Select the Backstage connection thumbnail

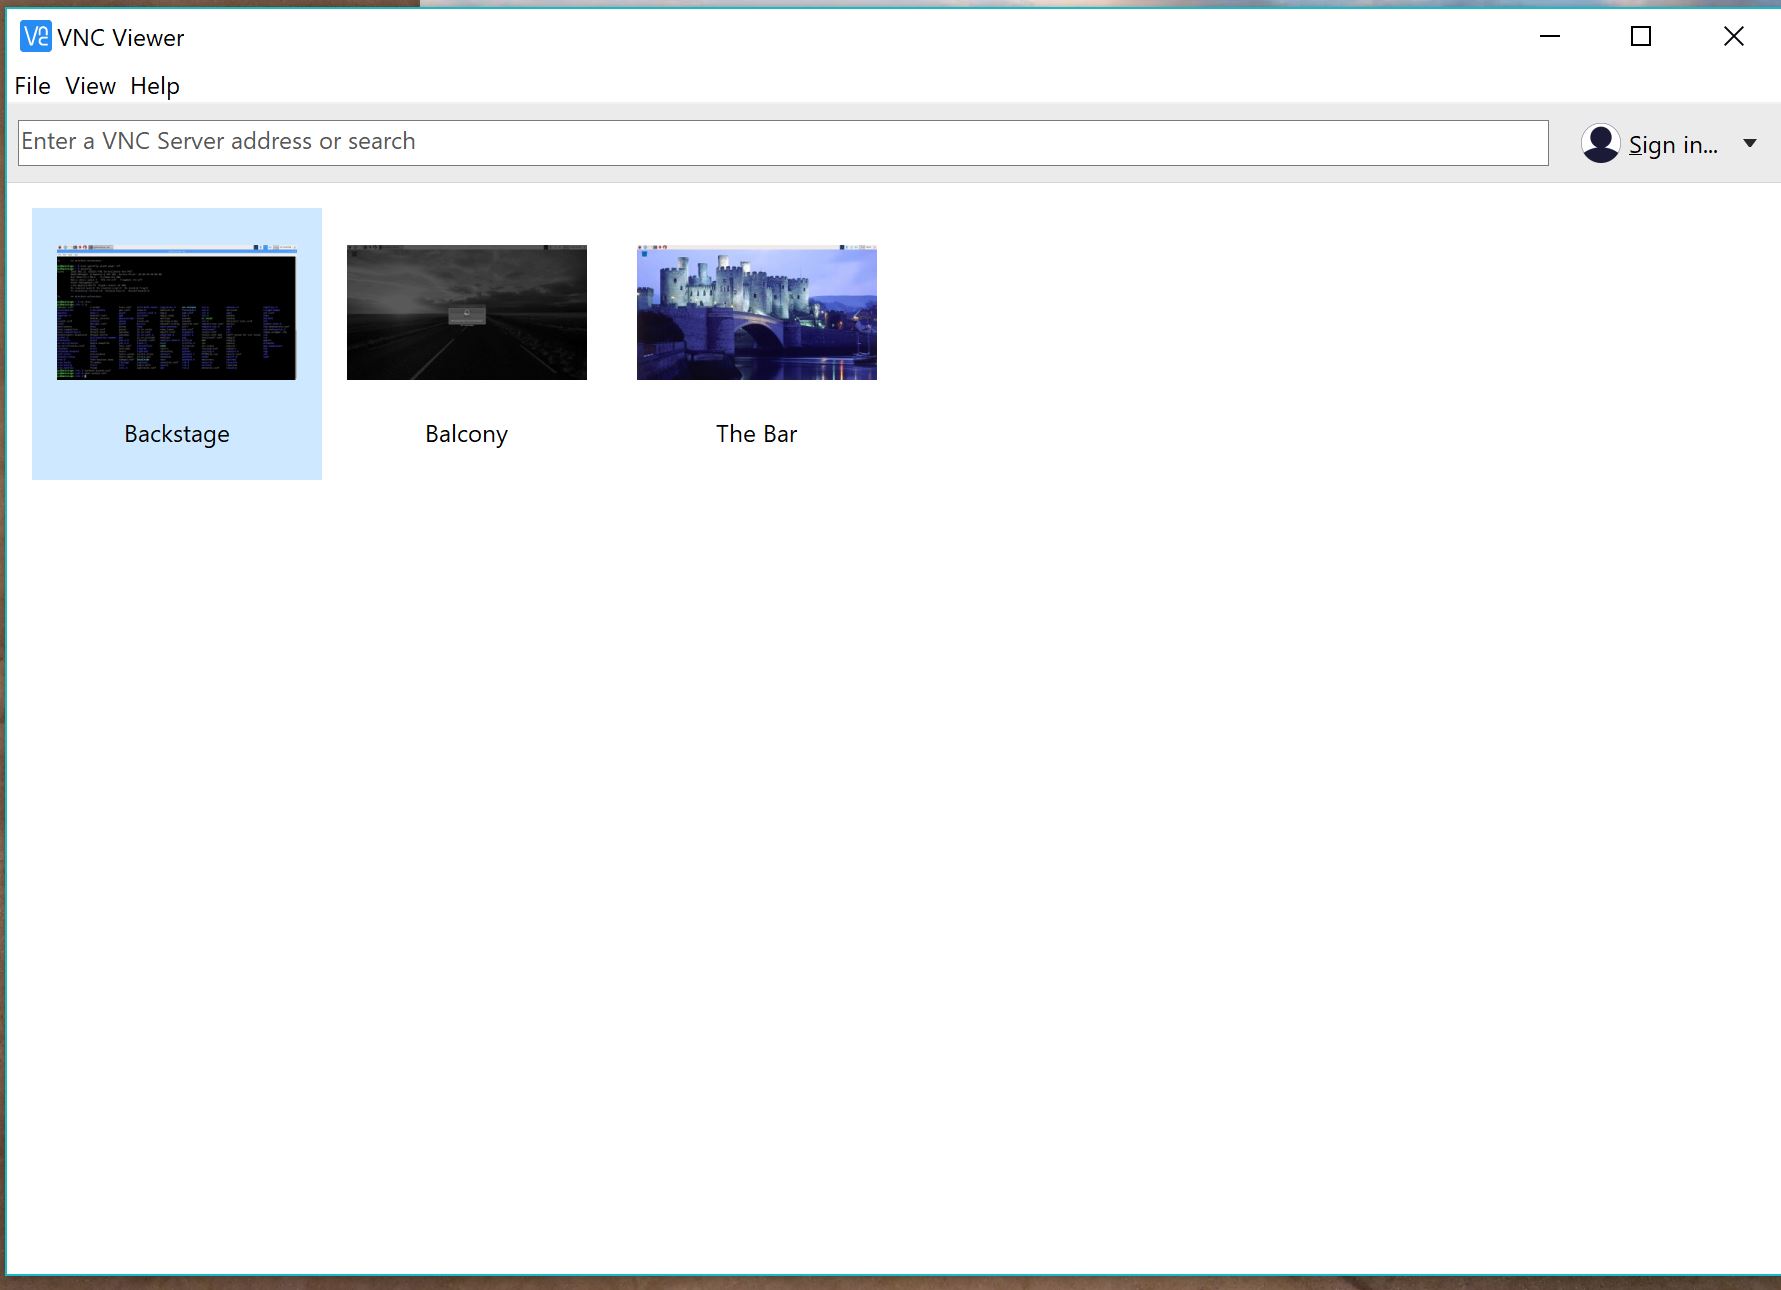177,312
